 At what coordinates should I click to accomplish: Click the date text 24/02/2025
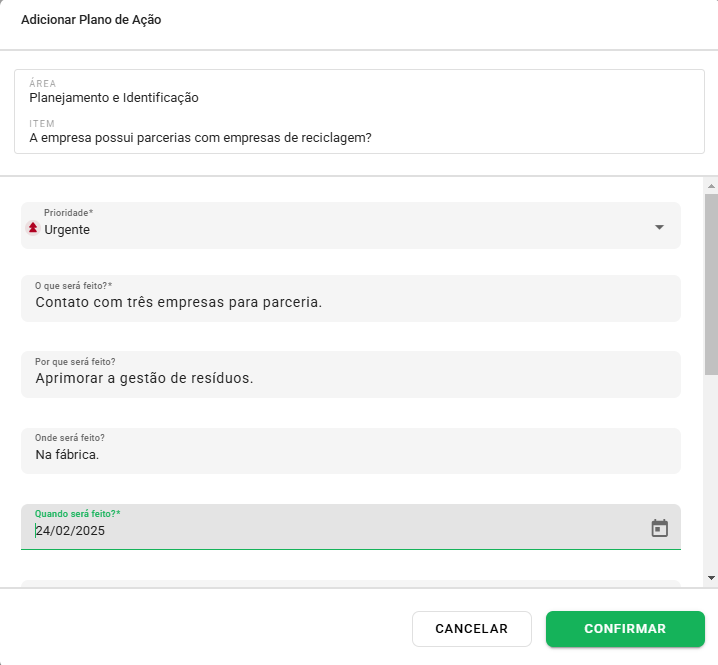click(x=70, y=531)
